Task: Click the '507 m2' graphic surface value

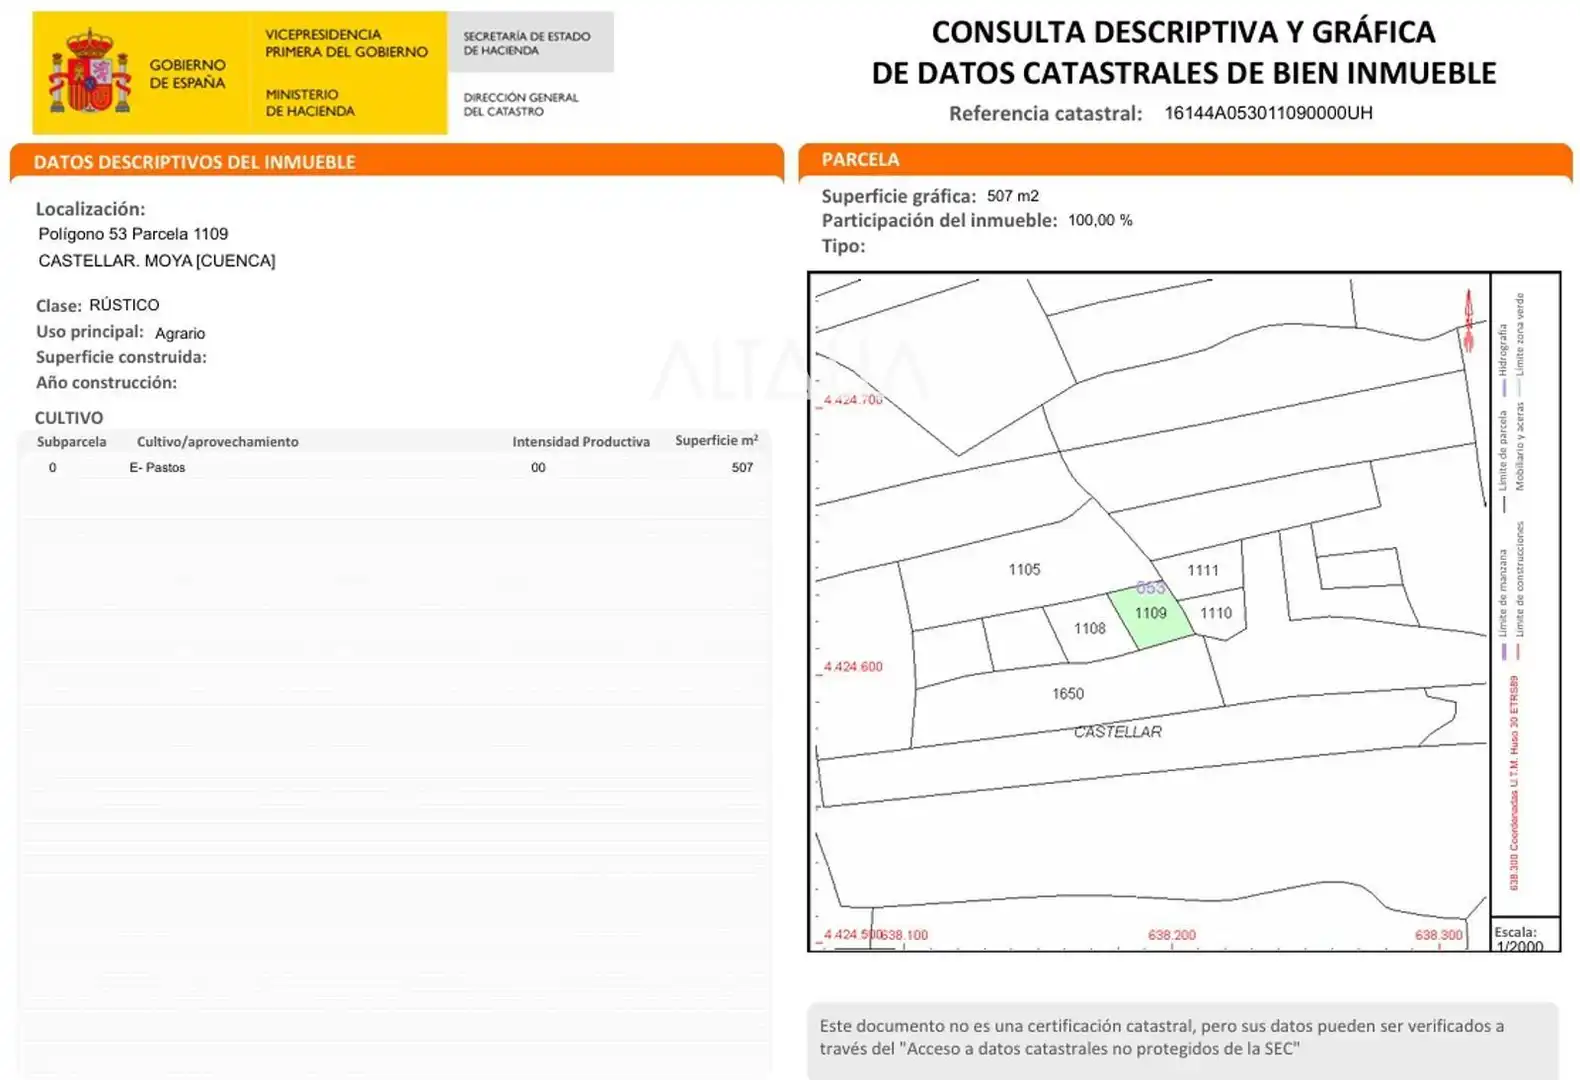Action: click(x=1013, y=196)
